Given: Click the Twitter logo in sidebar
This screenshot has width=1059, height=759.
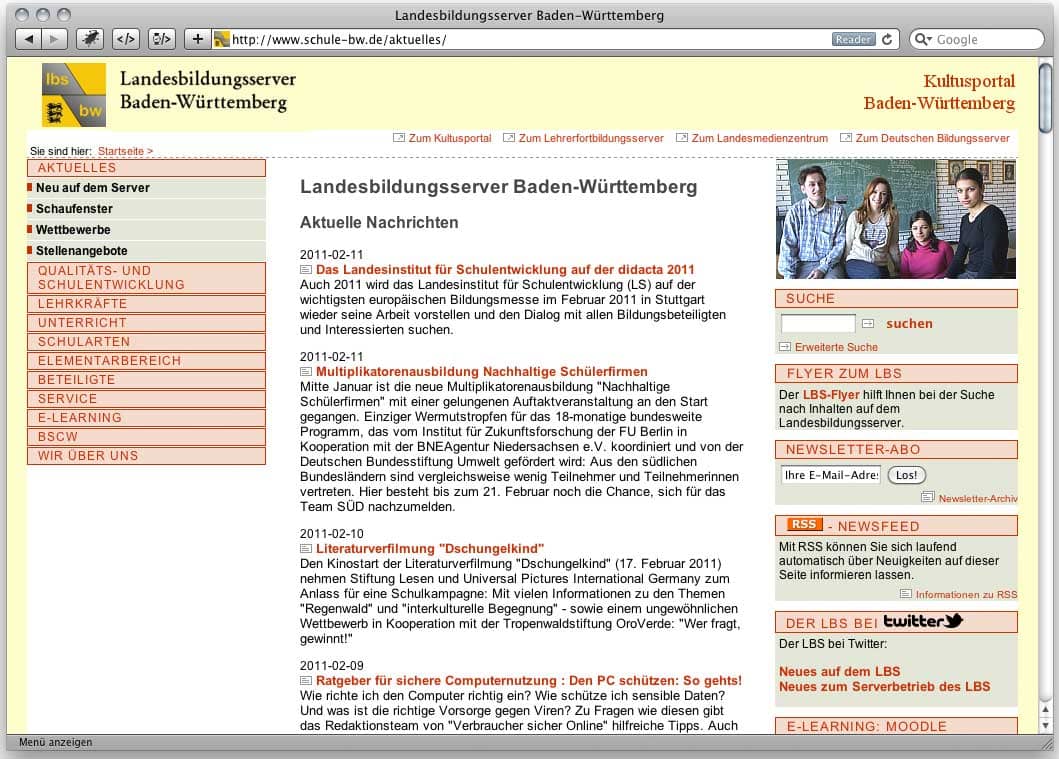Looking at the screenshot, I should (922, 622).
